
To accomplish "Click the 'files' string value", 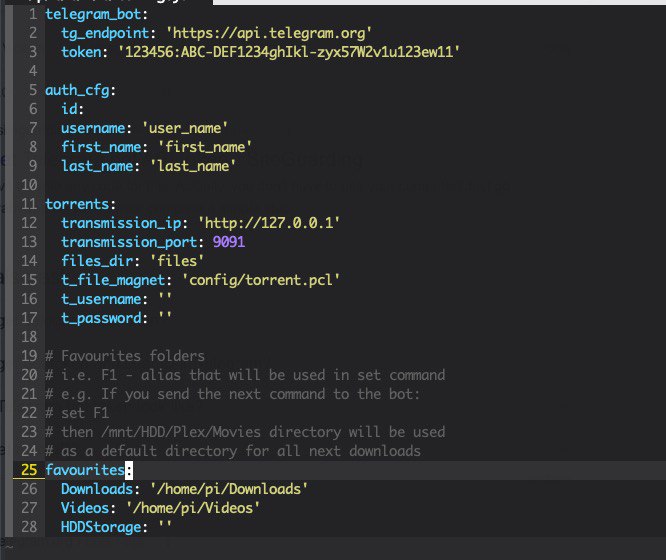I will click(177, 261).
